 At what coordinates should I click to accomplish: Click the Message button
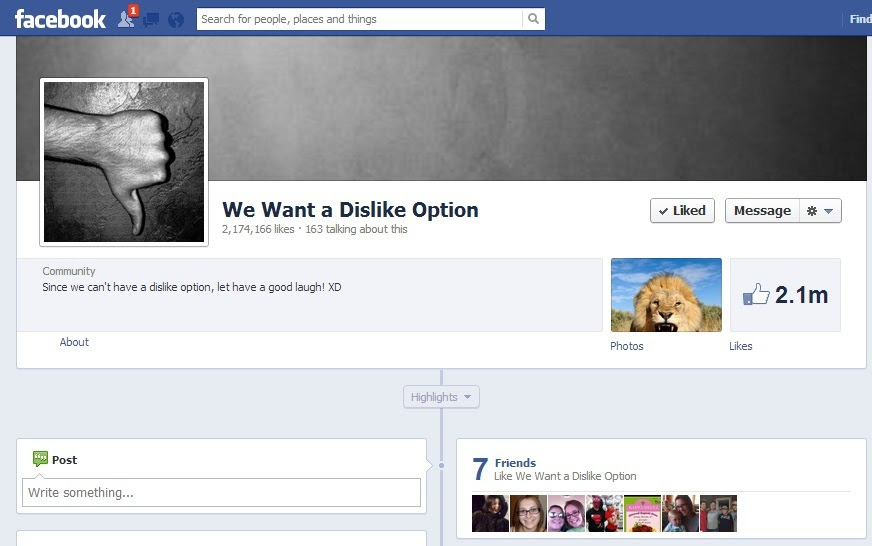762,211
